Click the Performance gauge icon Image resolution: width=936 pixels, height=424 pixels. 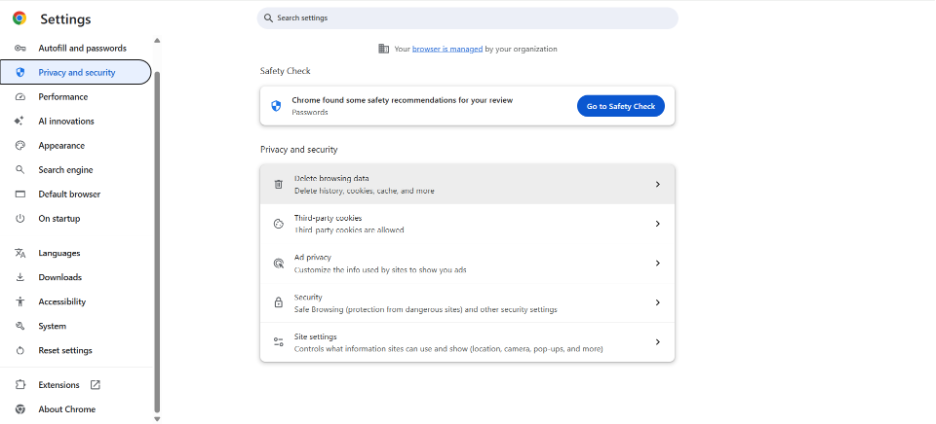(x=20, y=97)
